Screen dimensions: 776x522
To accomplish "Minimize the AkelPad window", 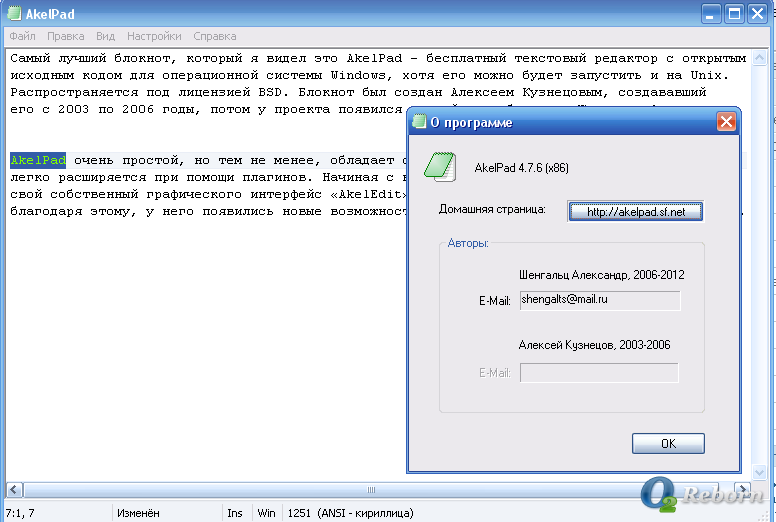I will 711,14.
